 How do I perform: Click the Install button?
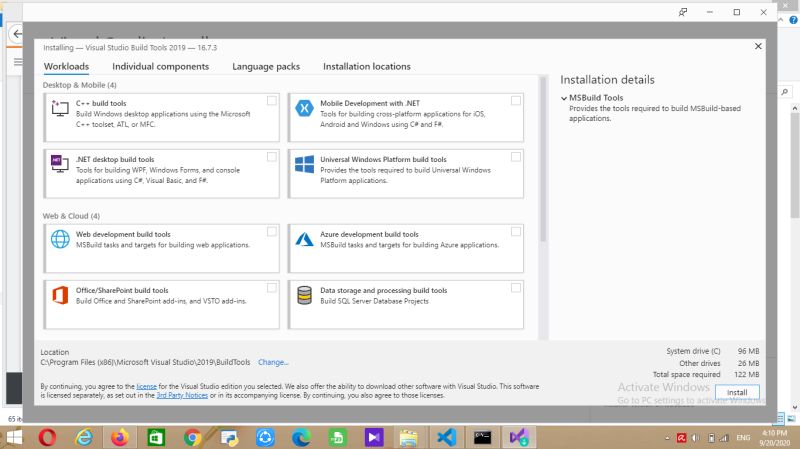pos(737,392)
